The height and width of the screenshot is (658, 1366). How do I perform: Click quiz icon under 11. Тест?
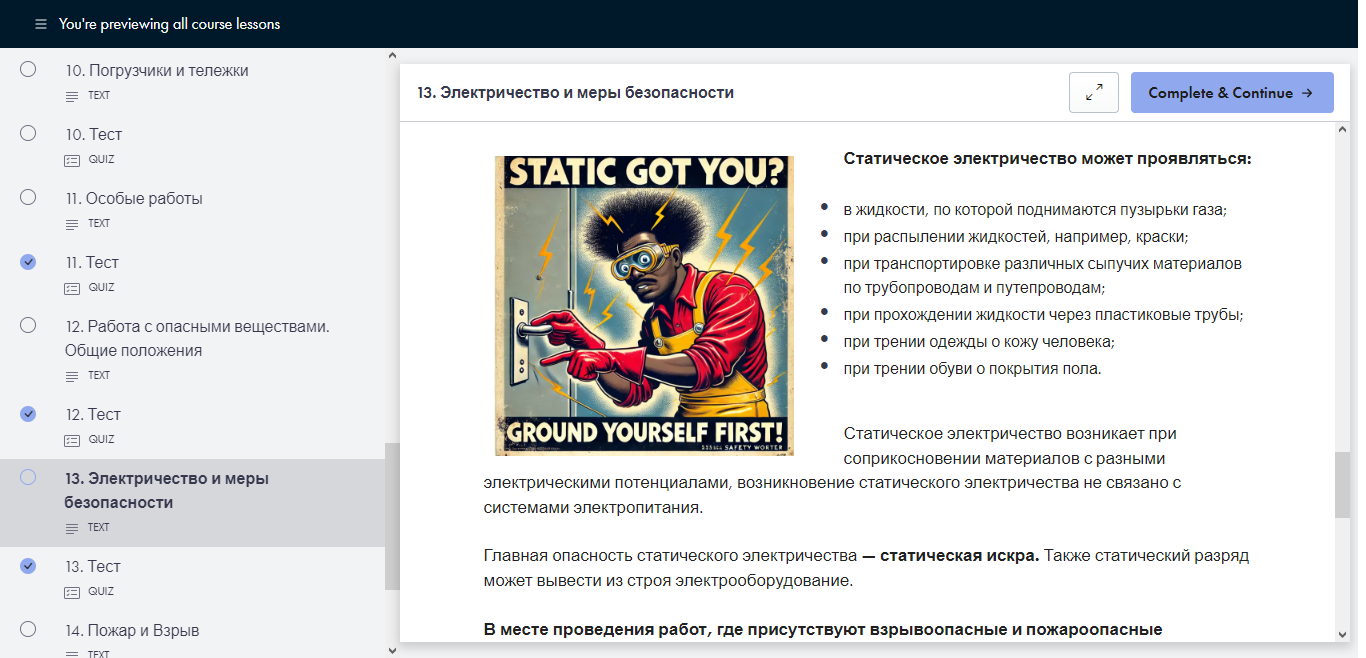pyautogui.click(x=71, y=288)
